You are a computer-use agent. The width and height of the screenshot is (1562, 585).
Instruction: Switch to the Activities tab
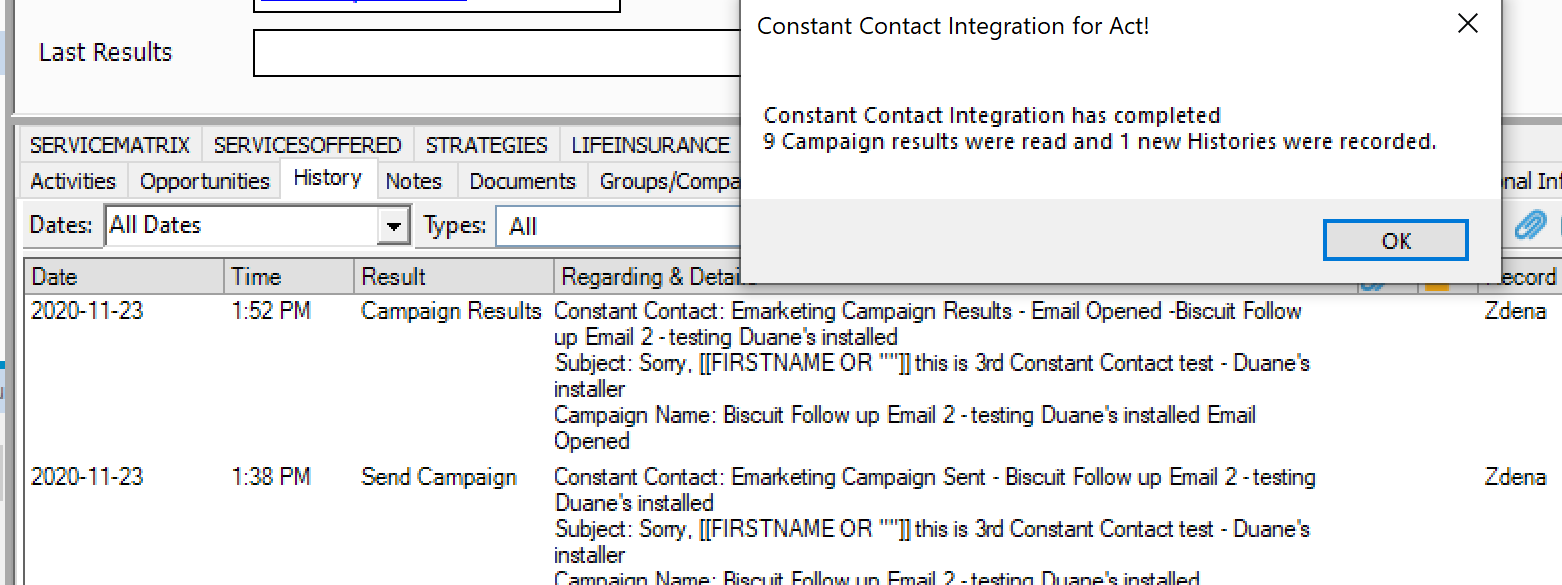pyautogui.click(x=73, y=181)
